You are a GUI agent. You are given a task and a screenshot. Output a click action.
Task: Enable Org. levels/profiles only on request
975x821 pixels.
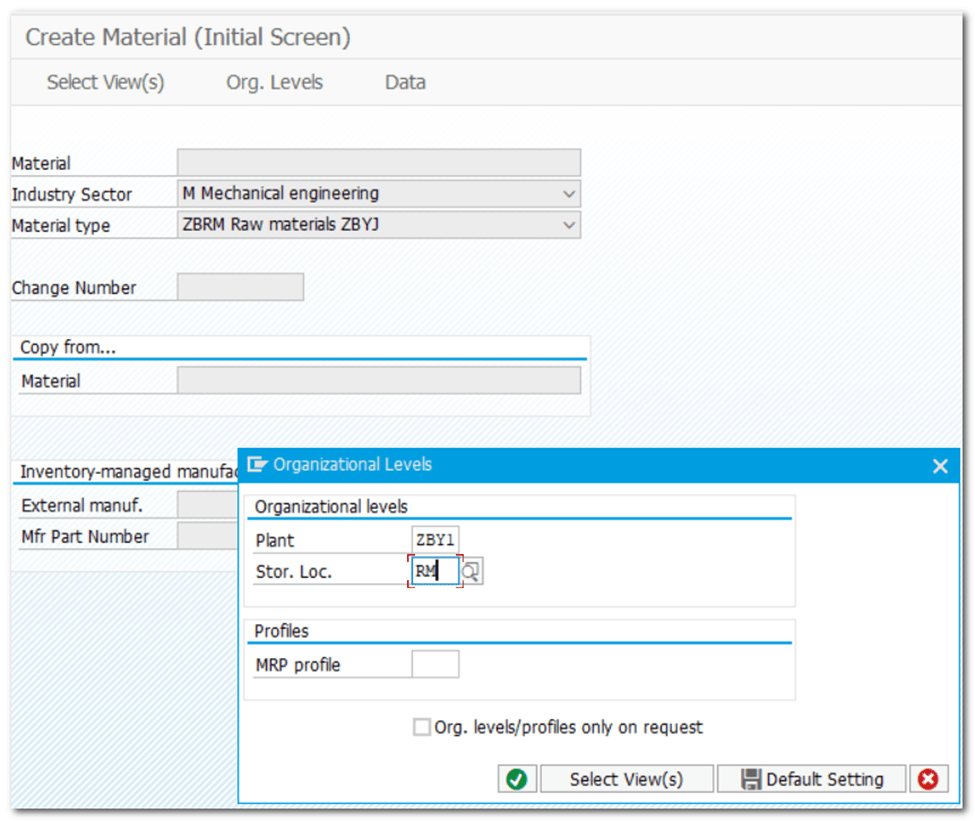(422, 727)
